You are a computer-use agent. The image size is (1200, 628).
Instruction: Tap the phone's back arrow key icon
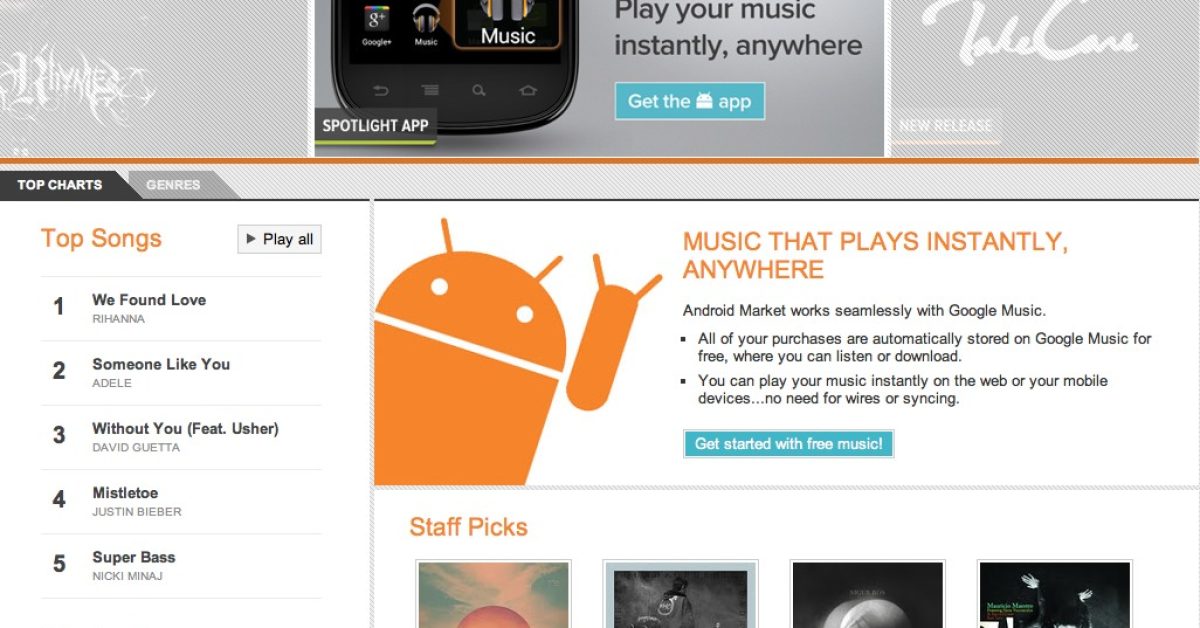click(381, 91)
